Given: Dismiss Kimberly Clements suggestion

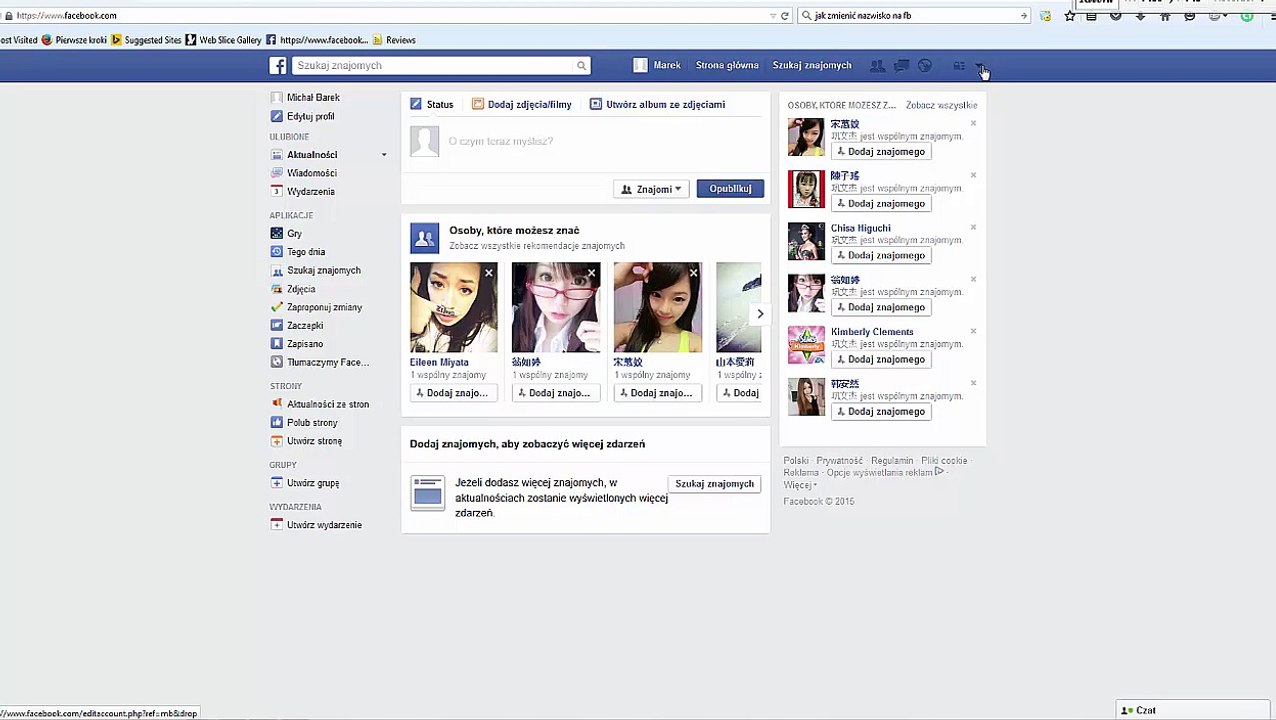Looking at the screenshot, I should pyautogui.click(x=973, y=332).
